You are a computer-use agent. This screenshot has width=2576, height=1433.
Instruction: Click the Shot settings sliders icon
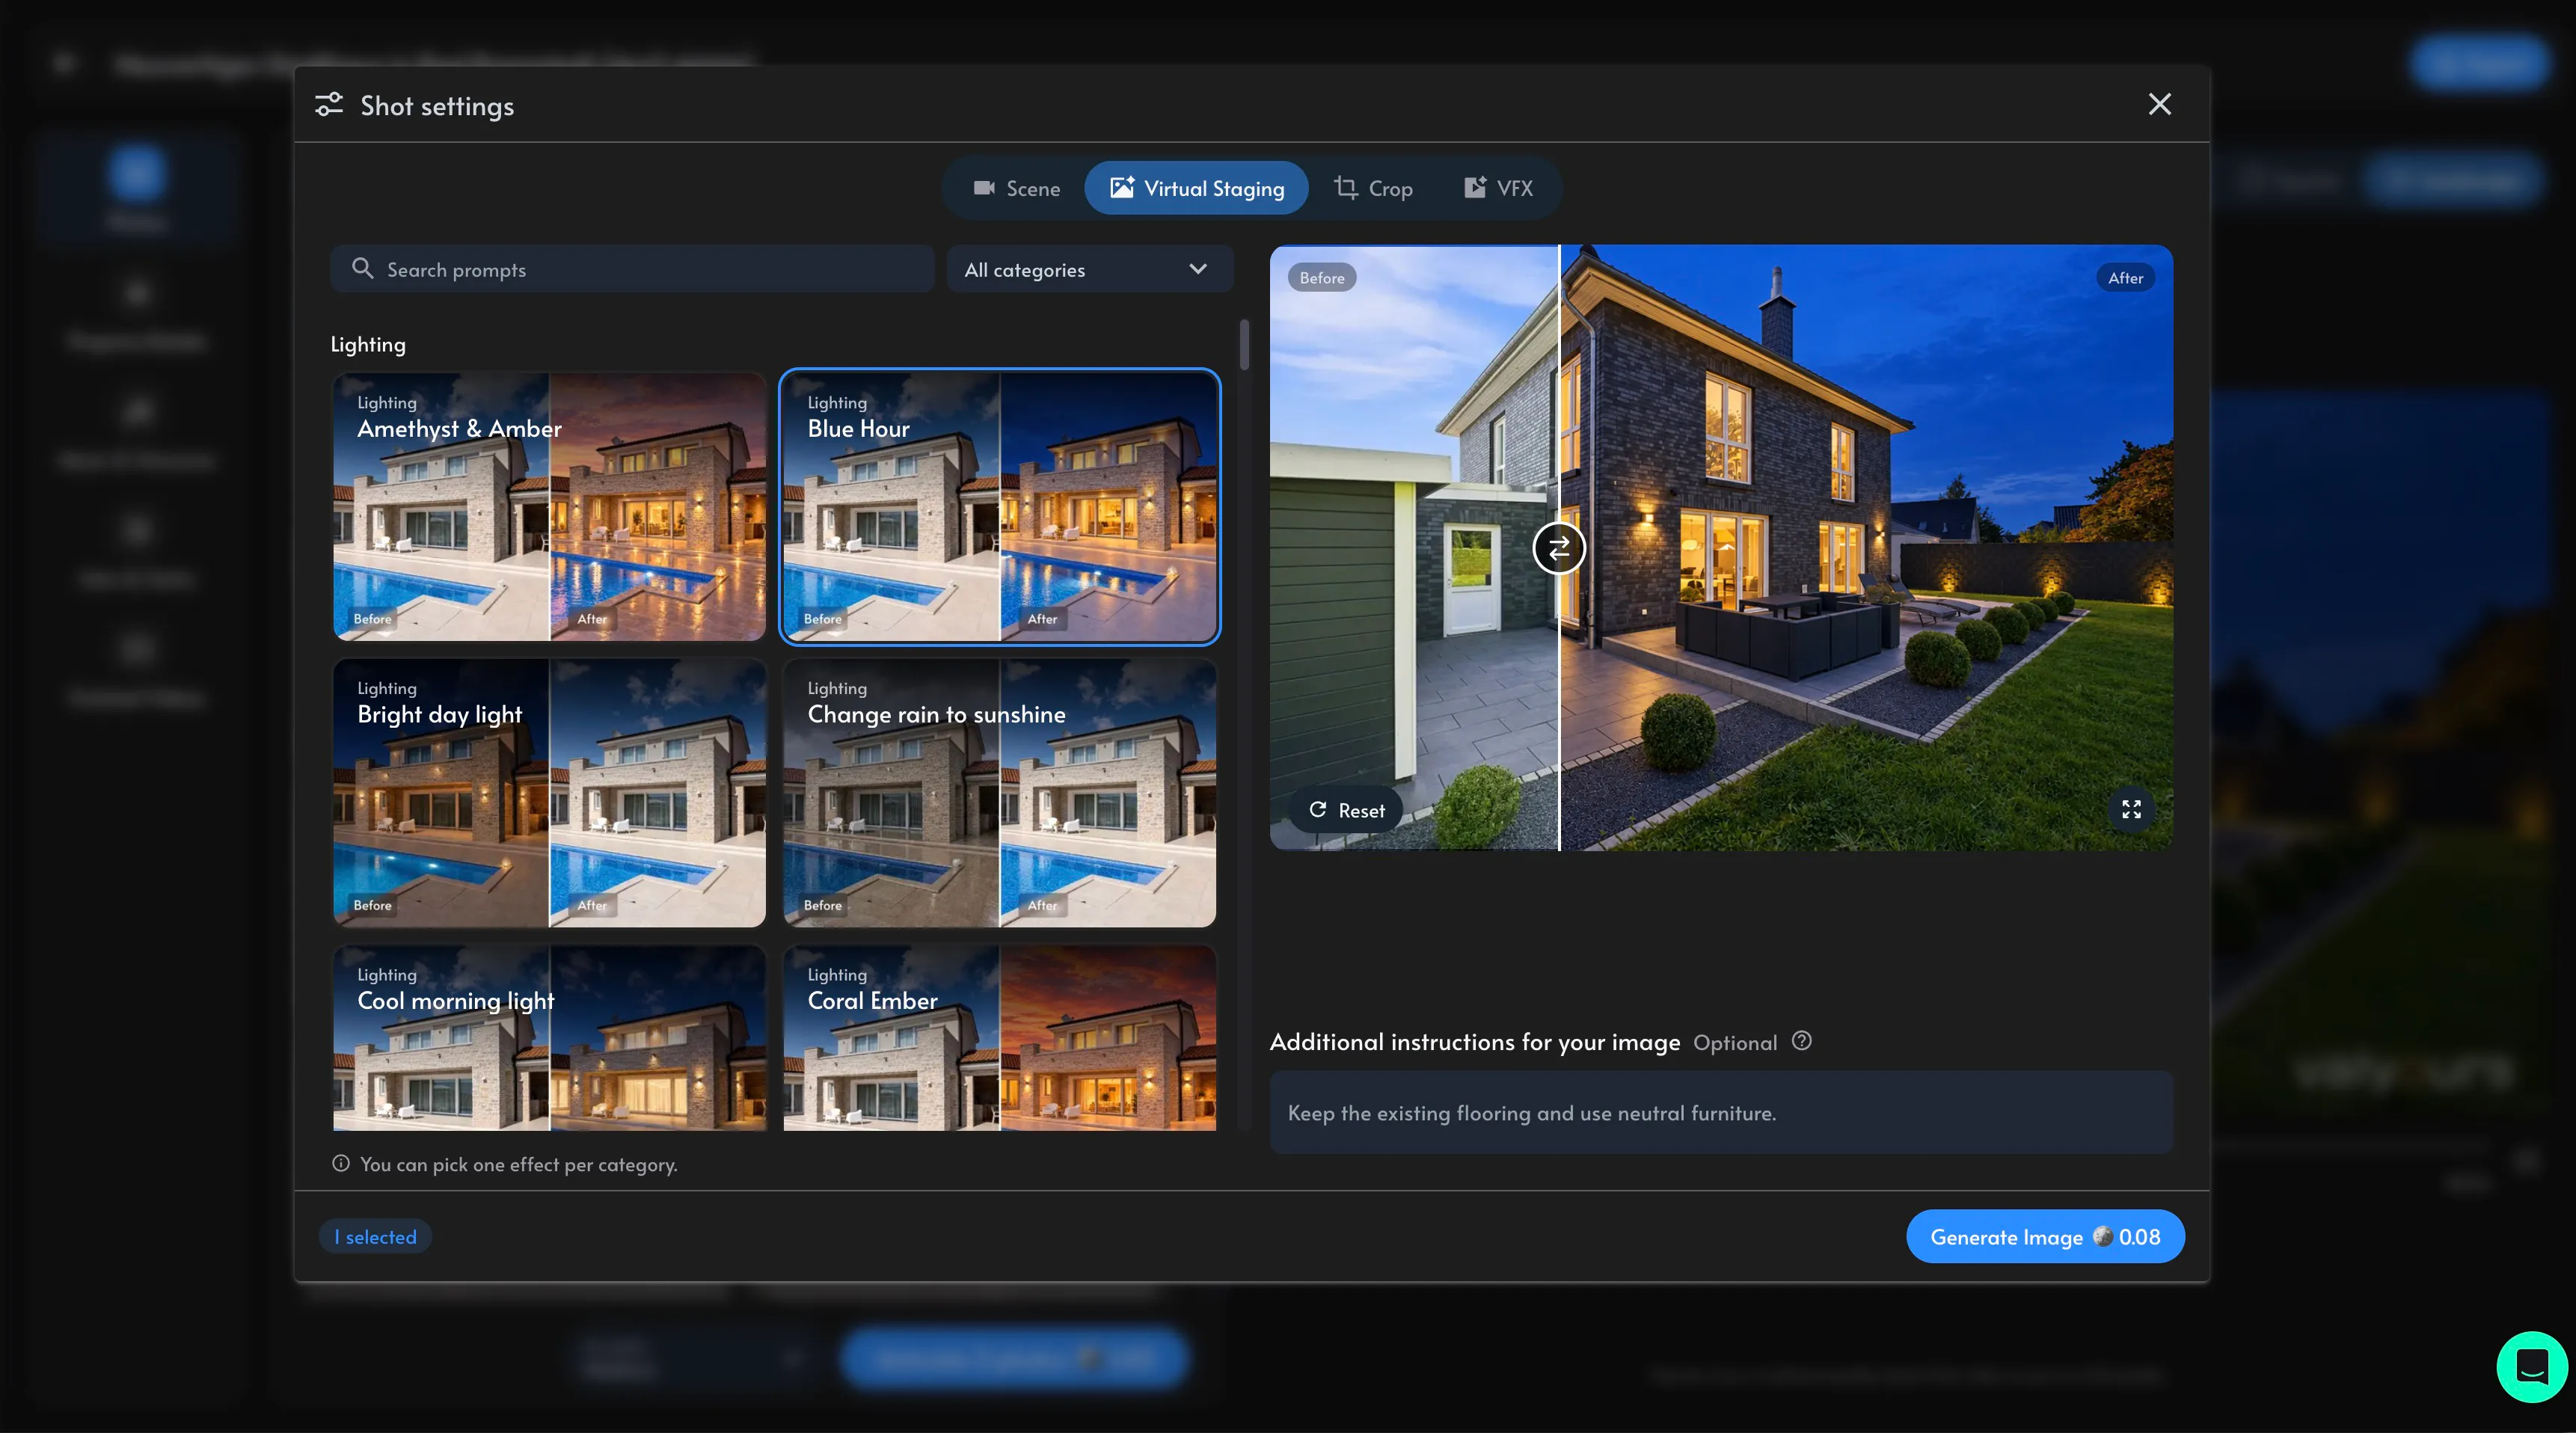point(329,104)
